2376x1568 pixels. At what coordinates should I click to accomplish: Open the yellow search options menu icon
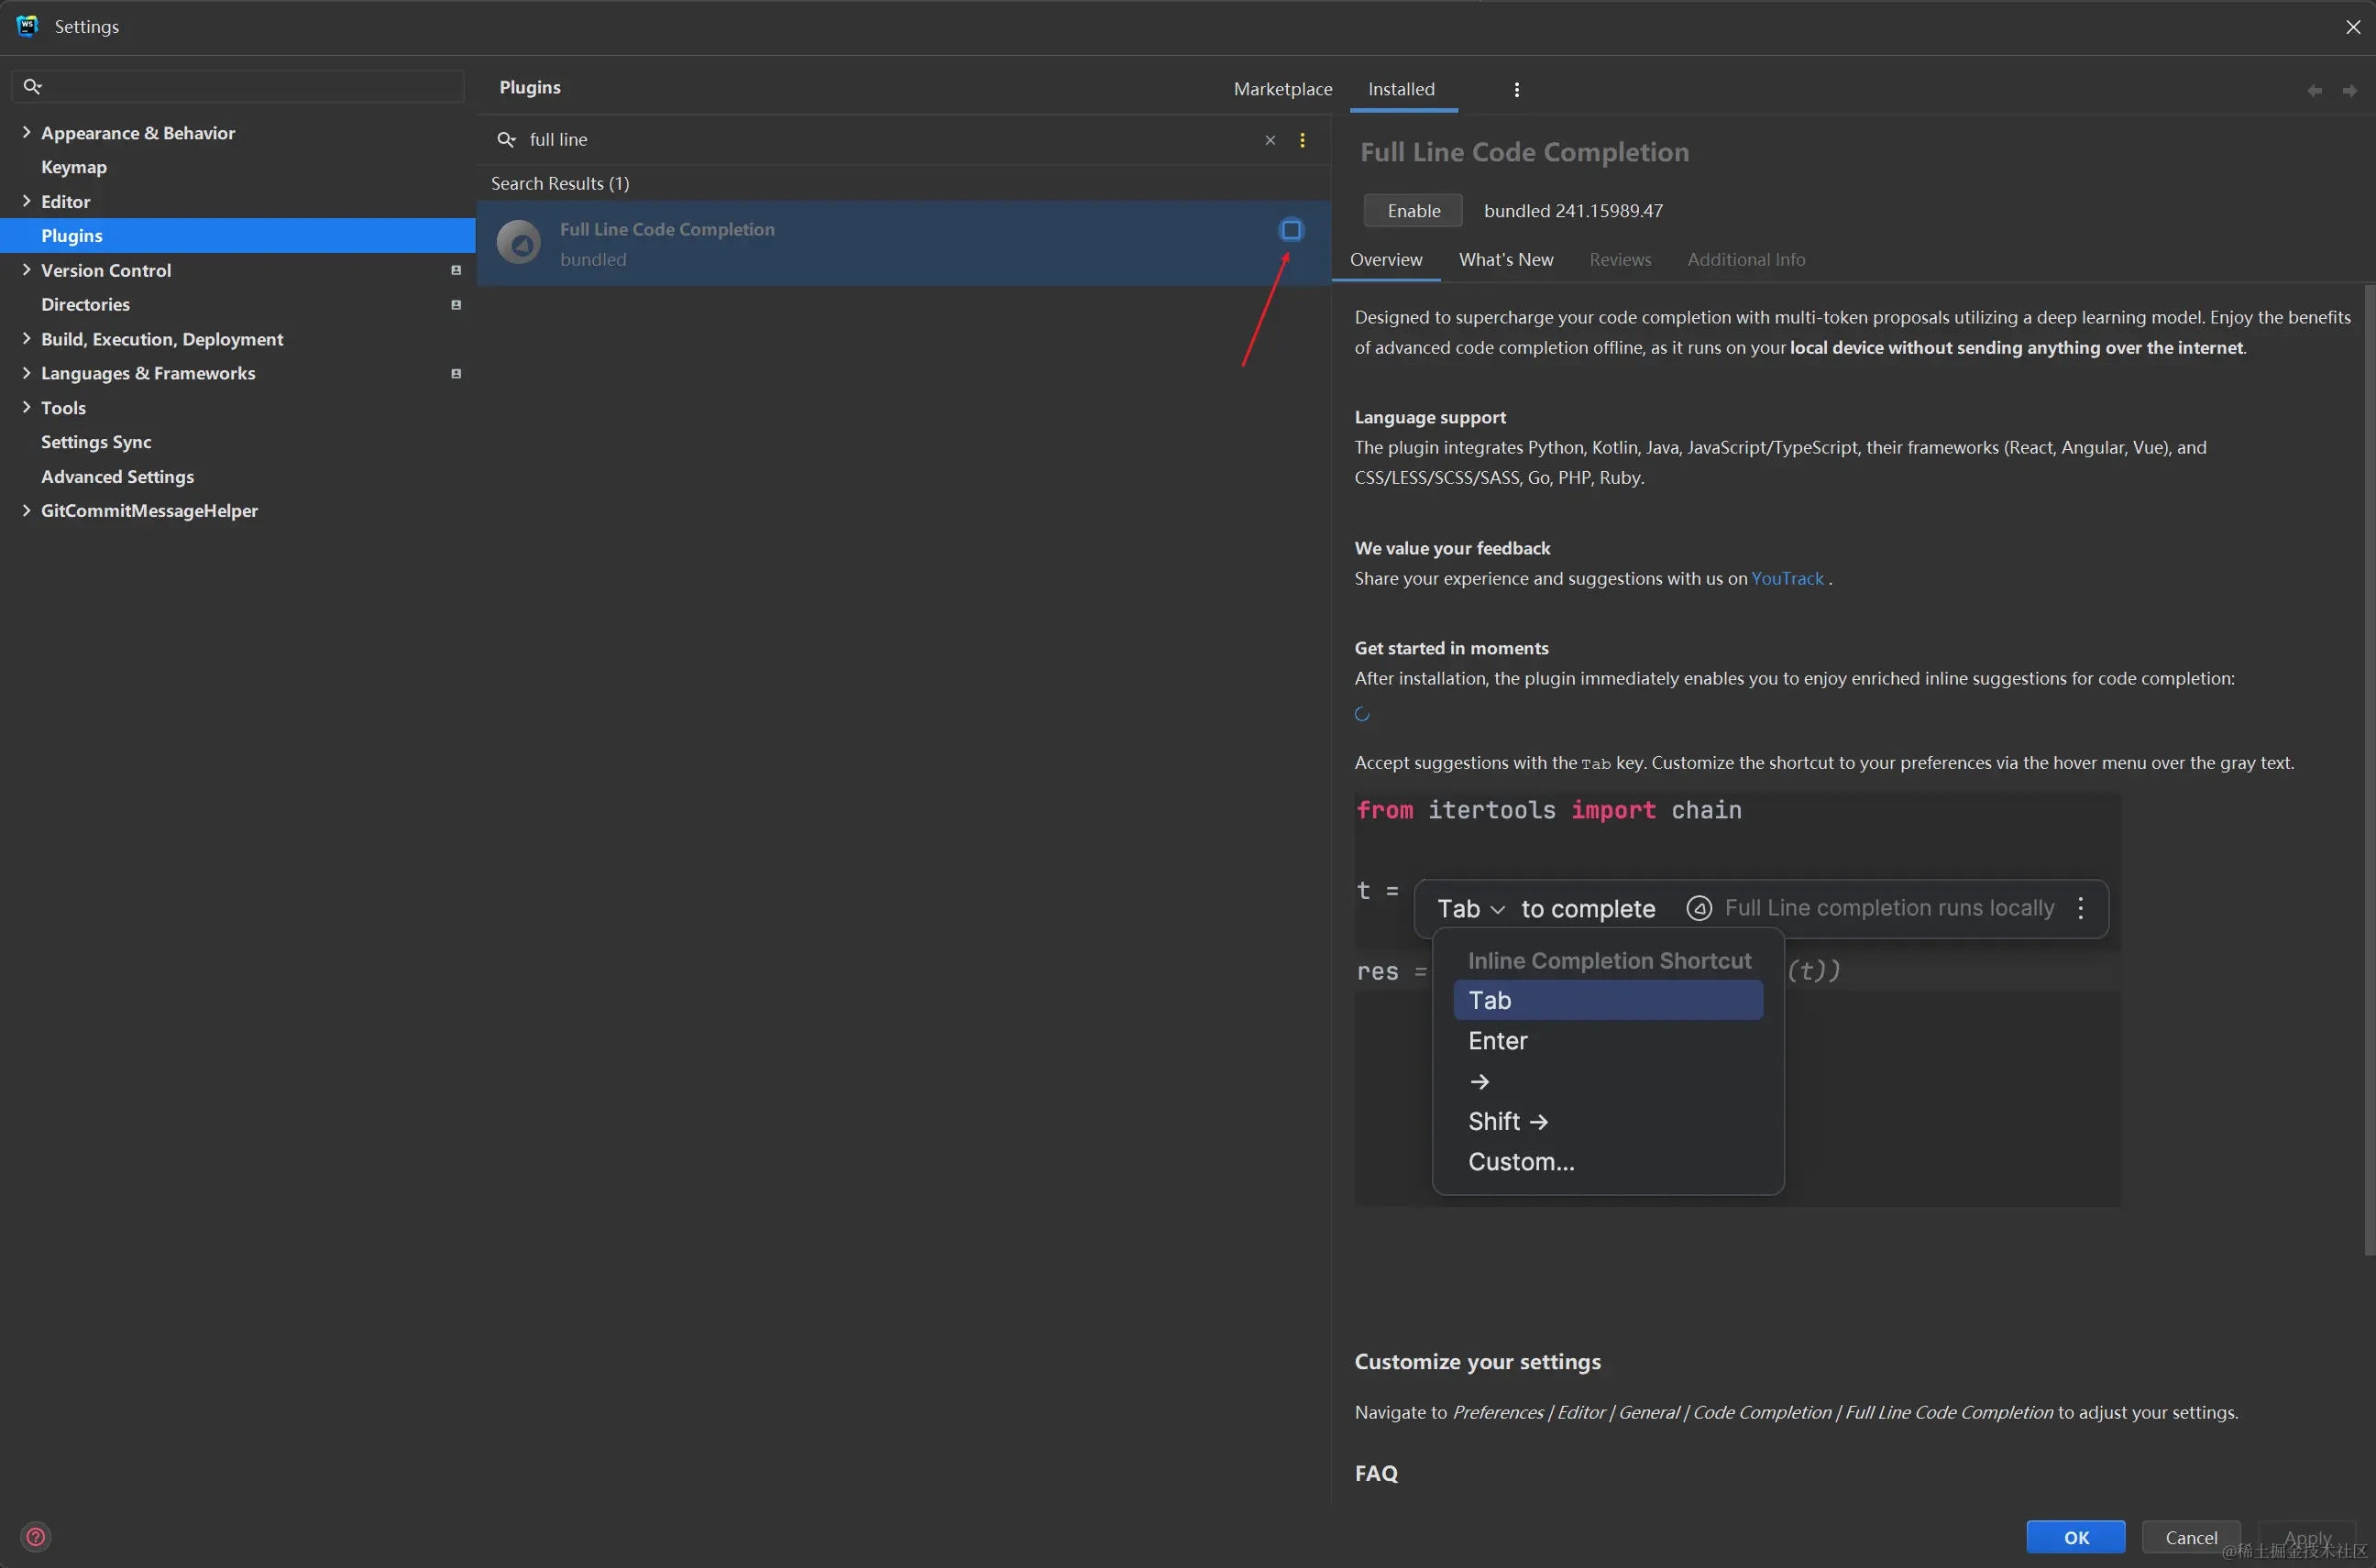click(x=1302, y=140)
